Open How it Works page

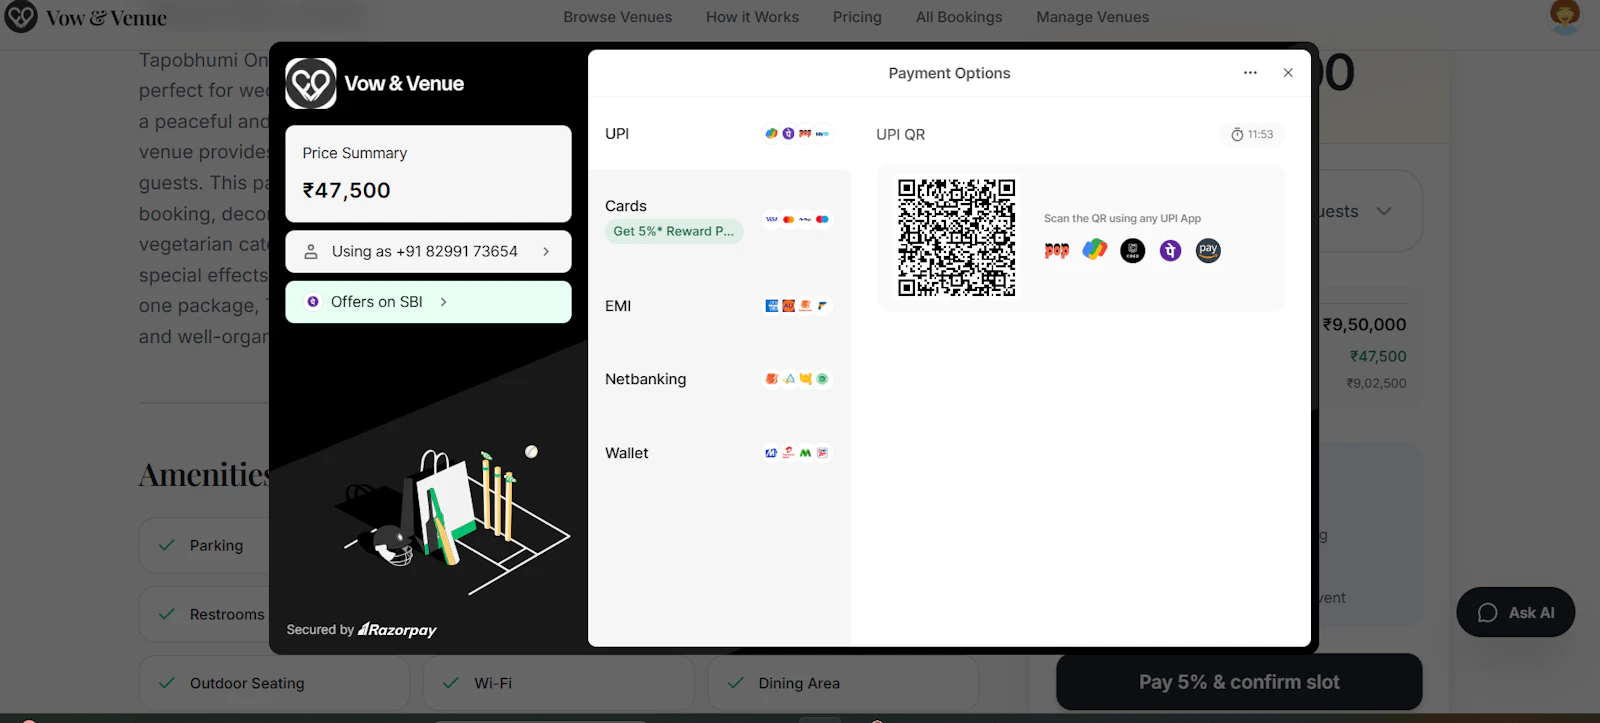click(752, 17)
